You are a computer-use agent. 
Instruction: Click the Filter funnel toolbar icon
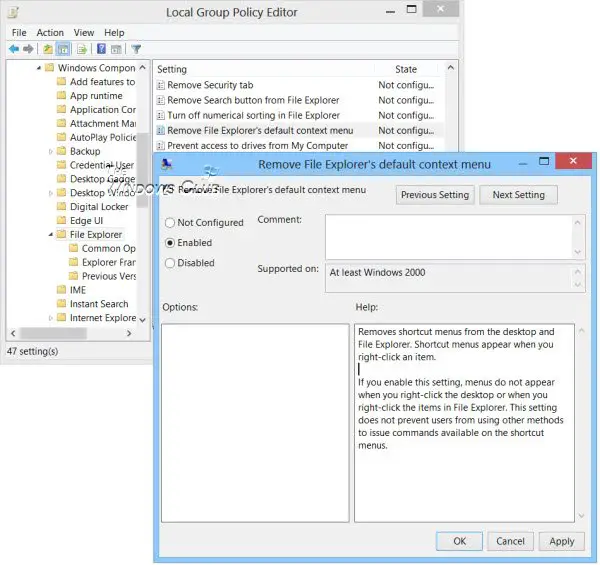coord(136,49)
